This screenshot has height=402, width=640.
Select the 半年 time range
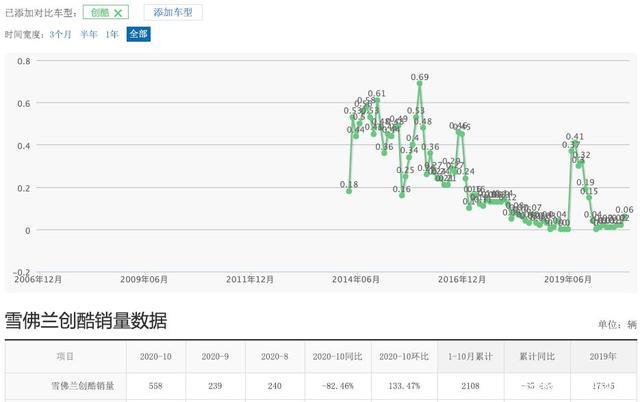89,34
